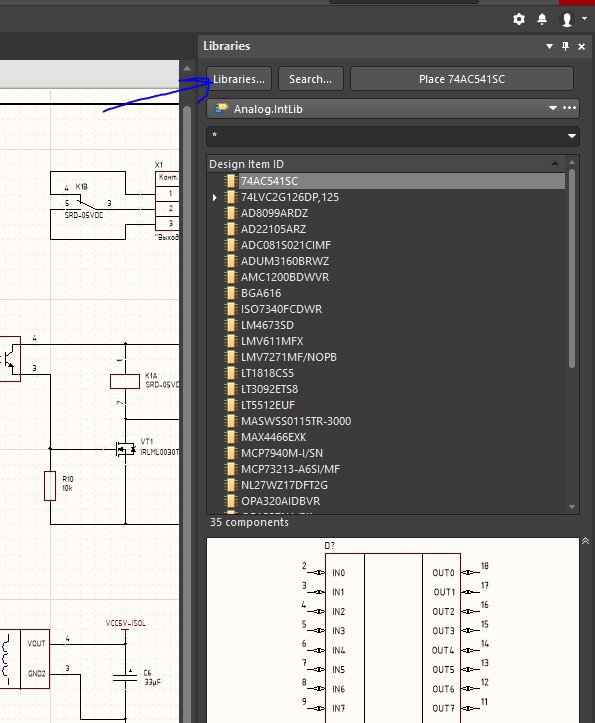Select resistor R10 10k in schematic
The image size is (595, 723).
(x=50, y=485)
